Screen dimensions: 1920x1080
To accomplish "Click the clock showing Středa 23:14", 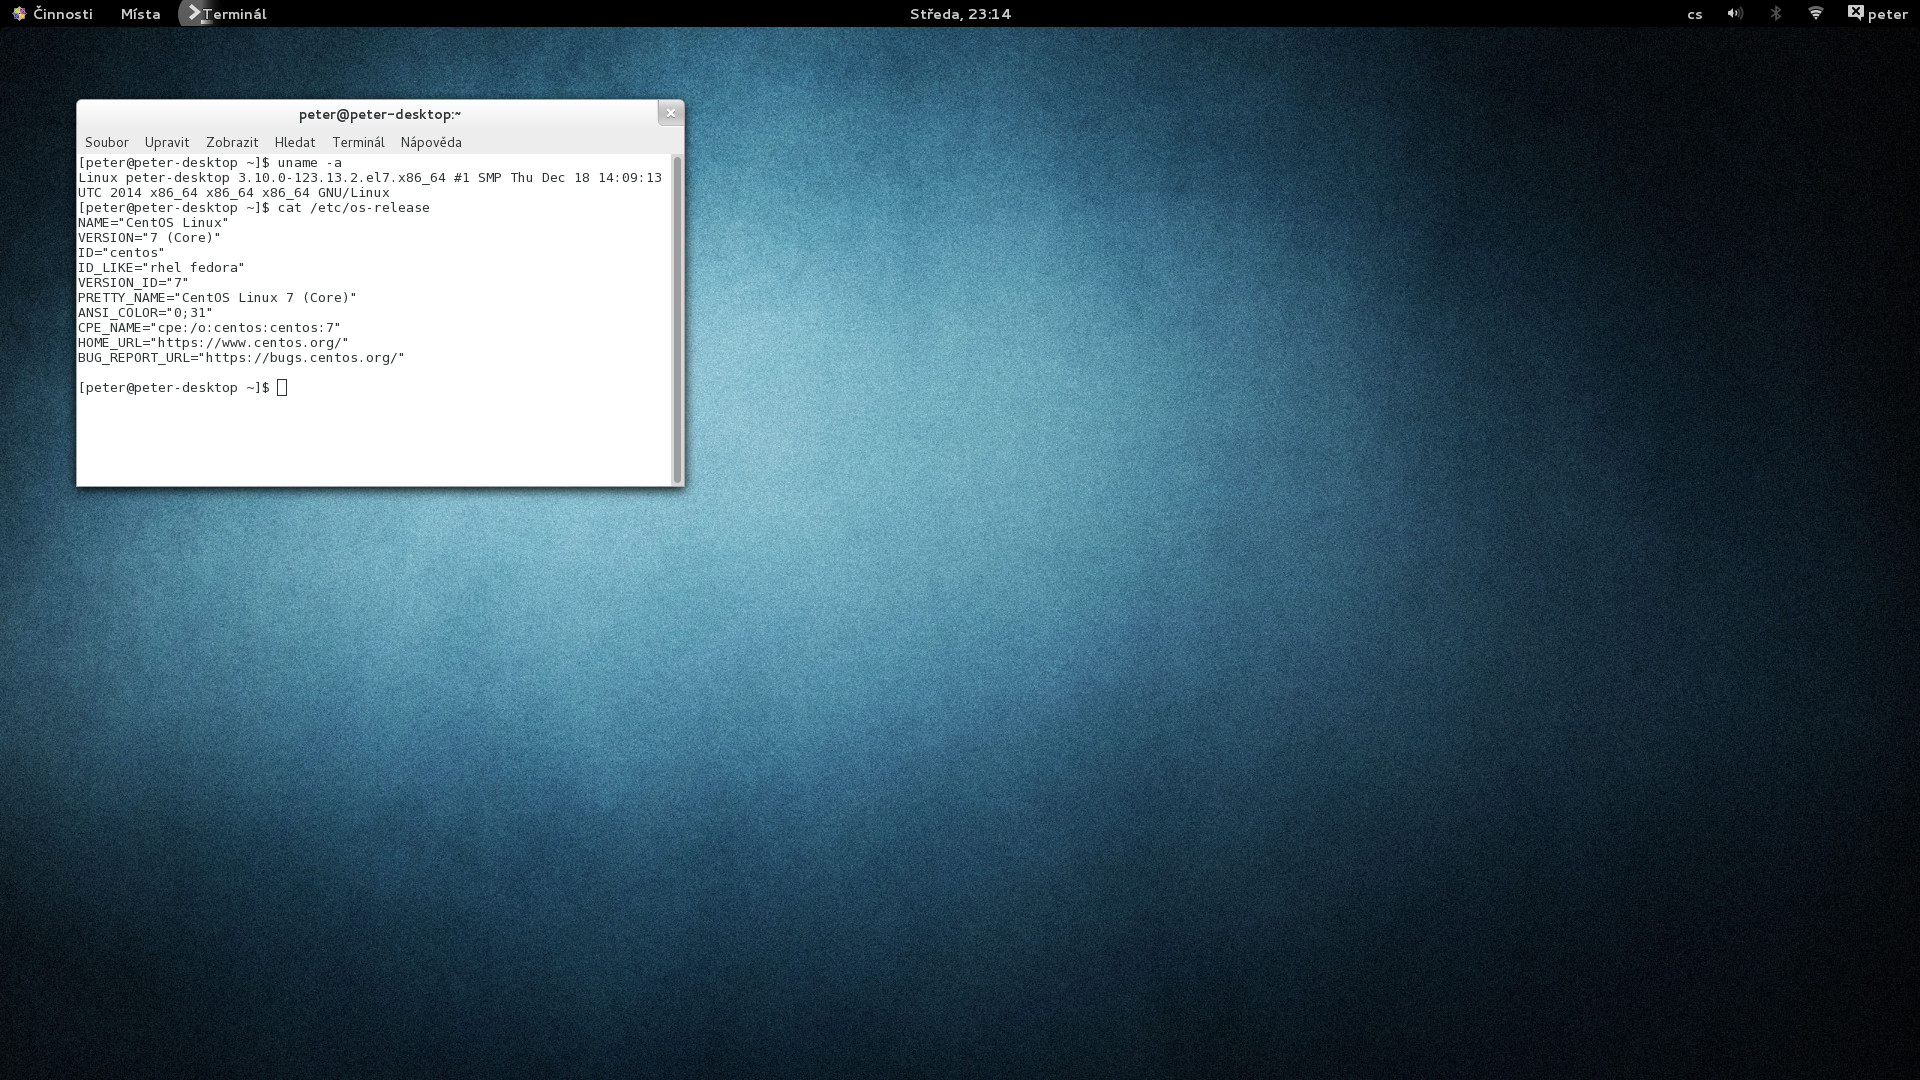I will click(959, 14).
